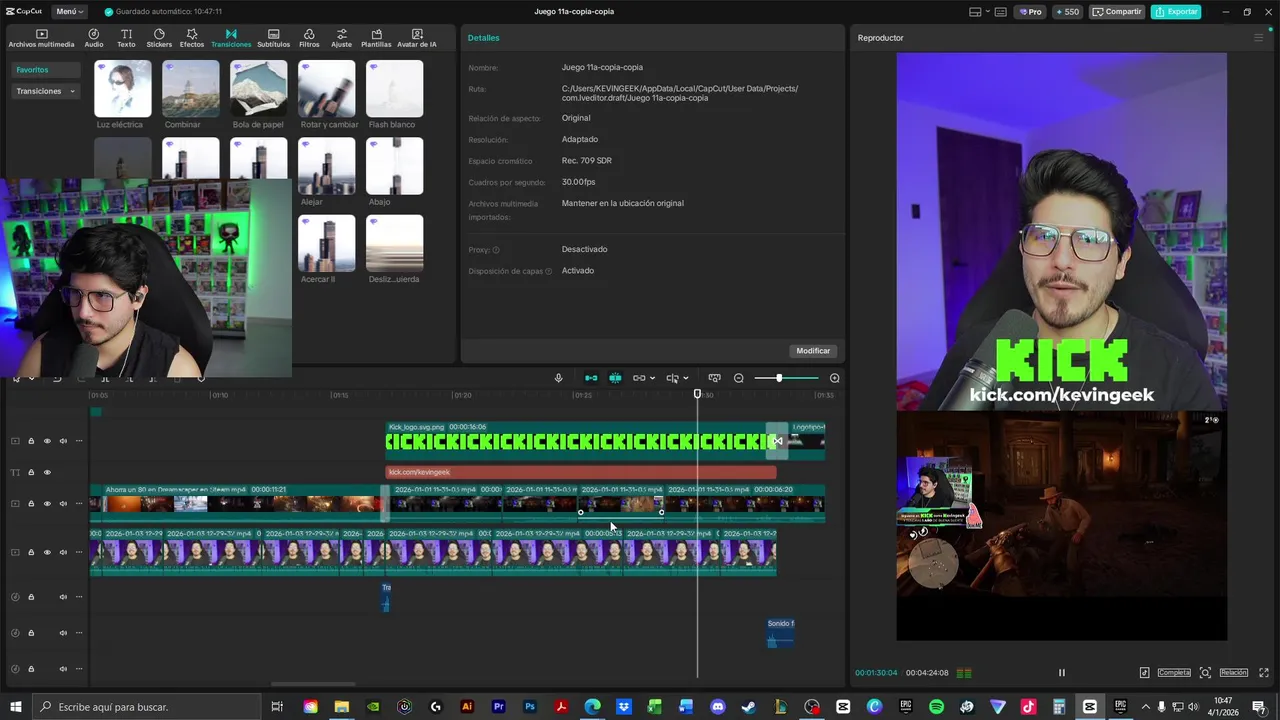Hide the Dreamscaper video track

point(47,503)
